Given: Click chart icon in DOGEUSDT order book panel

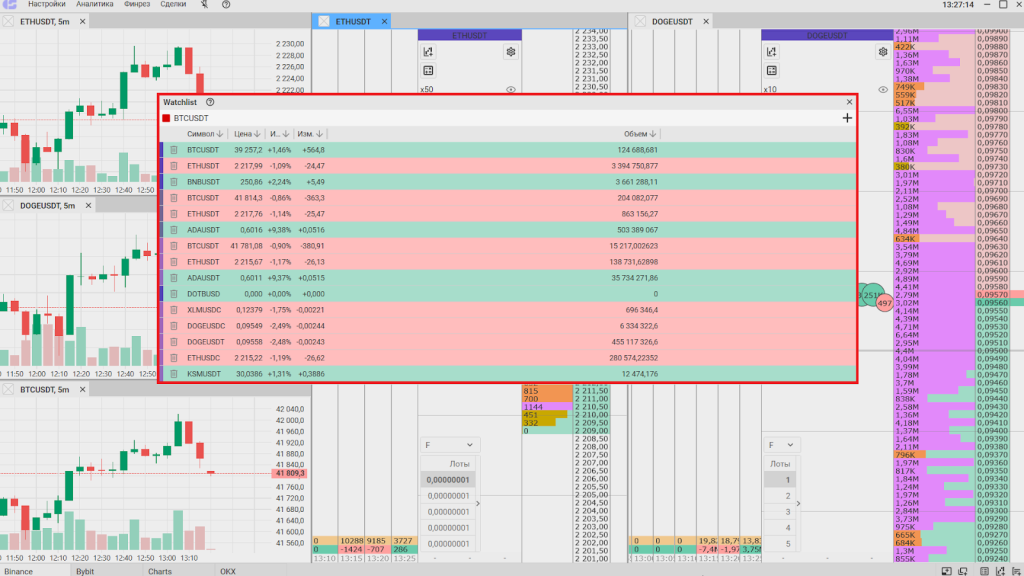Looking at the screenshot, I should [771, 52].
